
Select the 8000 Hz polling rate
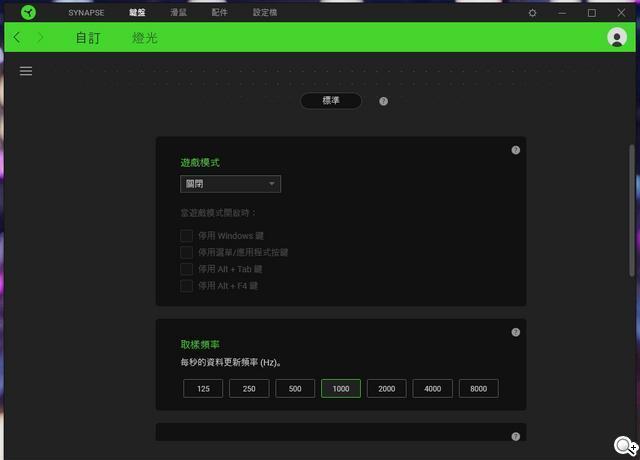click(478, 389)
